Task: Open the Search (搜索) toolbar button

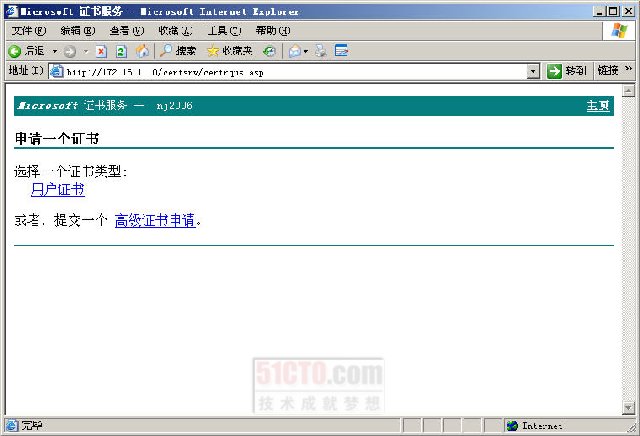Action: pos(179,51)
